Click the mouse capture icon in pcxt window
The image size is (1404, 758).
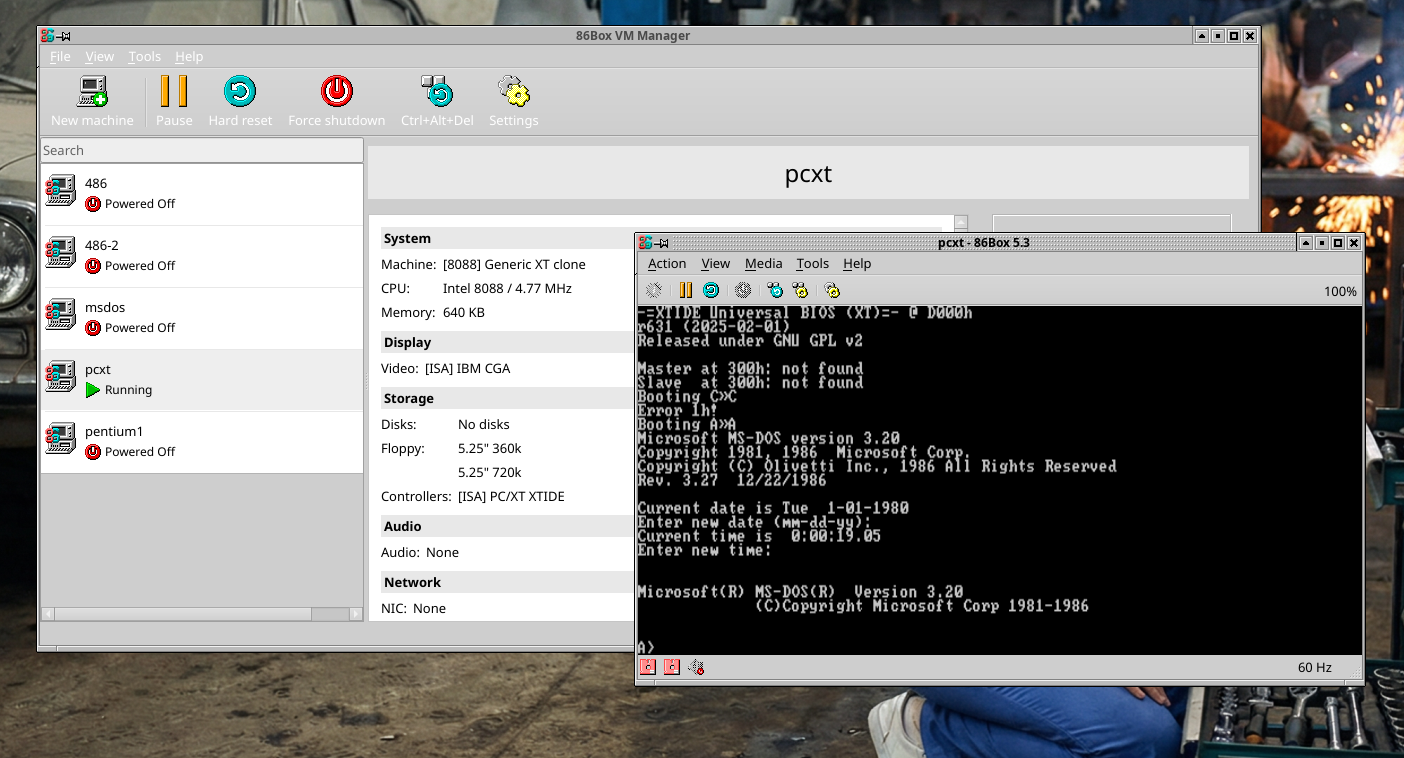pyautogui.click(x=653, y=290)
